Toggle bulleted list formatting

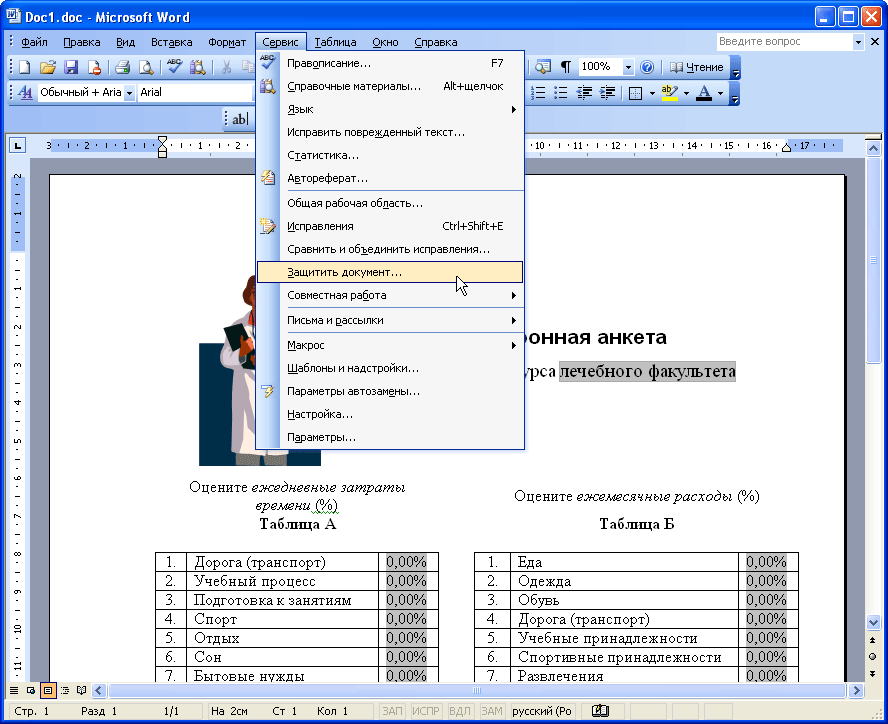561,92
